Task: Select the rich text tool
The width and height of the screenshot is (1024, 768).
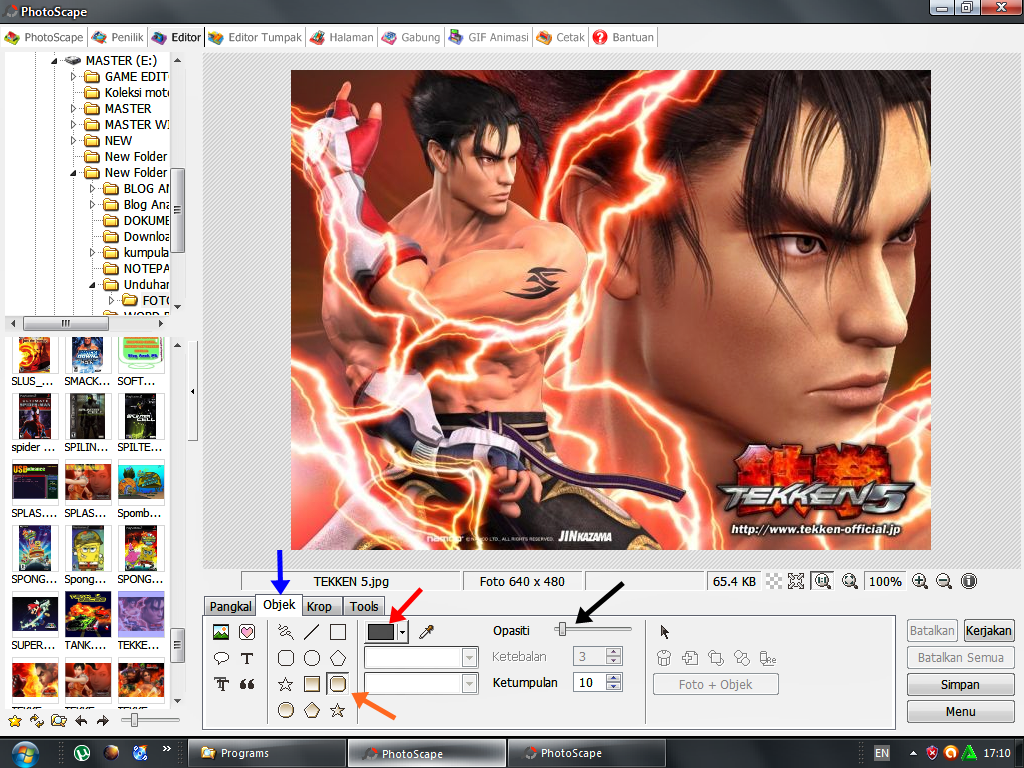Action: 221,684
